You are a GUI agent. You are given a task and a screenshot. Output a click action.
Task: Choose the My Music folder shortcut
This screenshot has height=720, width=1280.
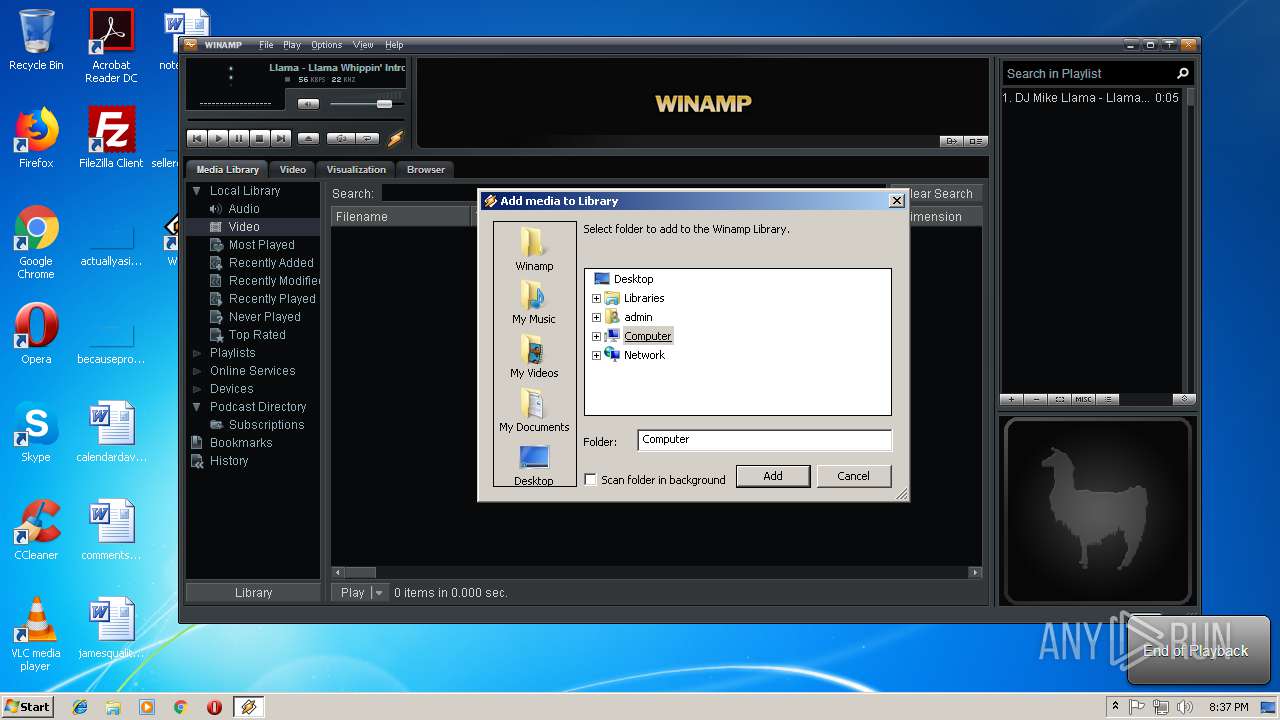(534, 303)
